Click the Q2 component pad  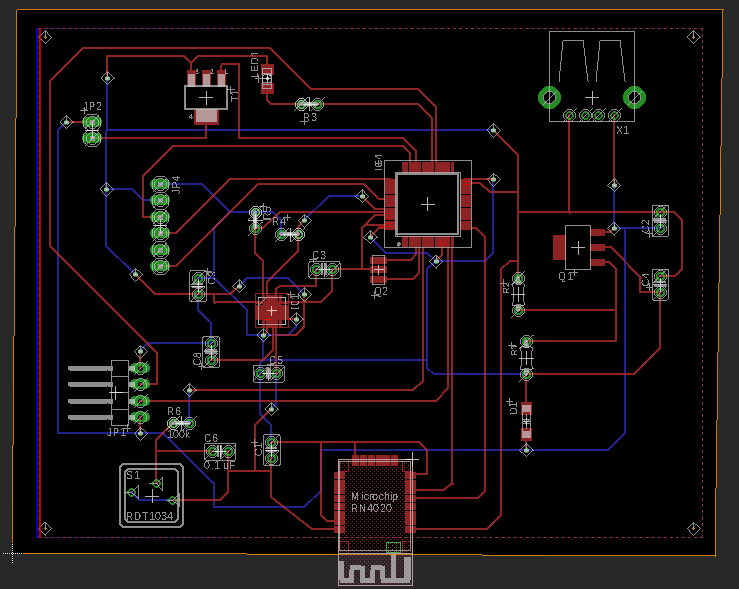pyautogui.click(x=379, y=270)
